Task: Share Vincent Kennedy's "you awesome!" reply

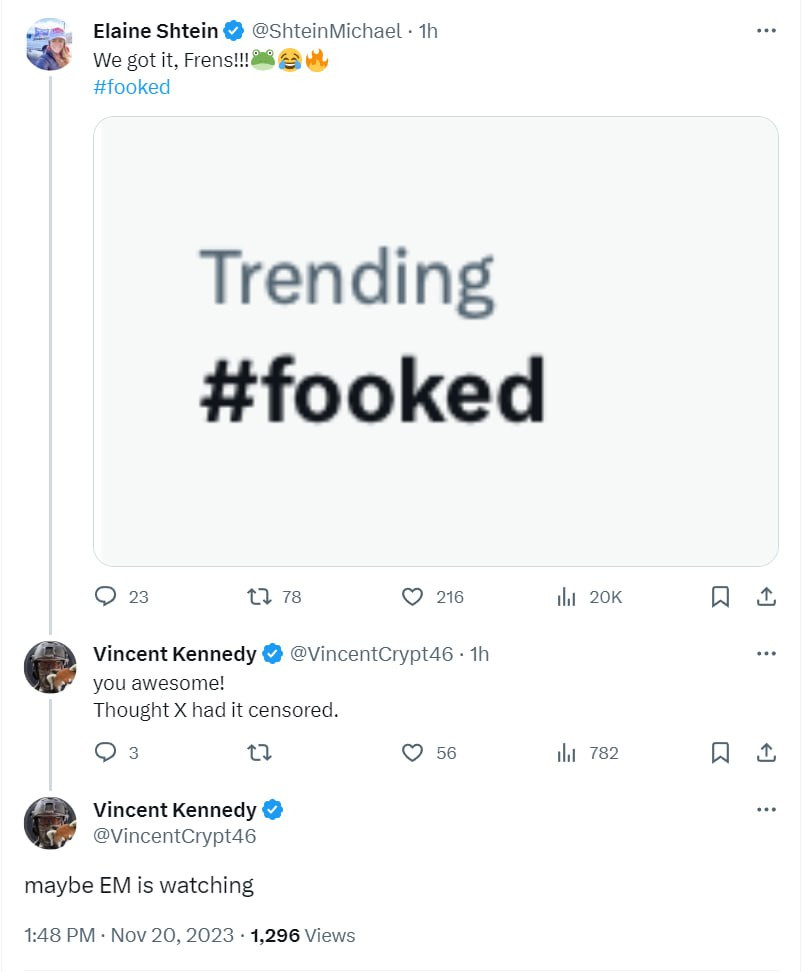Action: (x=766, y=753)
